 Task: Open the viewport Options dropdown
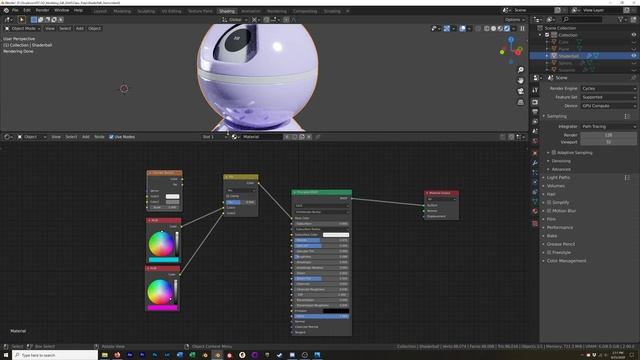(x=515, y=20)
